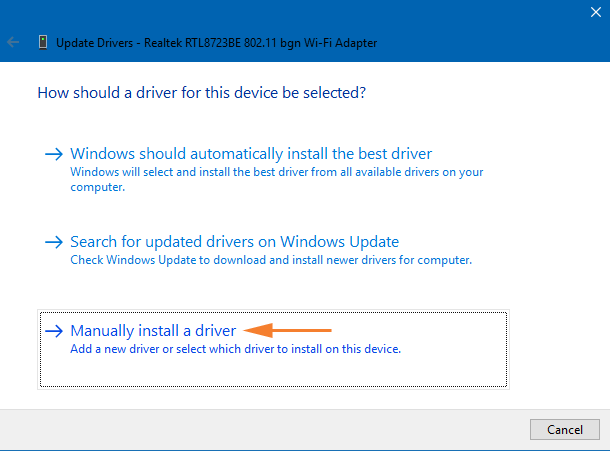Click description 'Add a new driver or select'
This screenshot has height=451, width=610.
coord(235,349)
